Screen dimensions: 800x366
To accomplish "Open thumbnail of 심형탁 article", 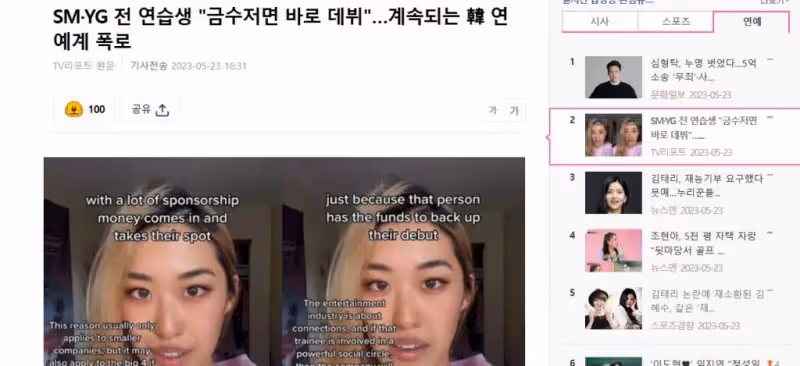I will coord(613,77).
